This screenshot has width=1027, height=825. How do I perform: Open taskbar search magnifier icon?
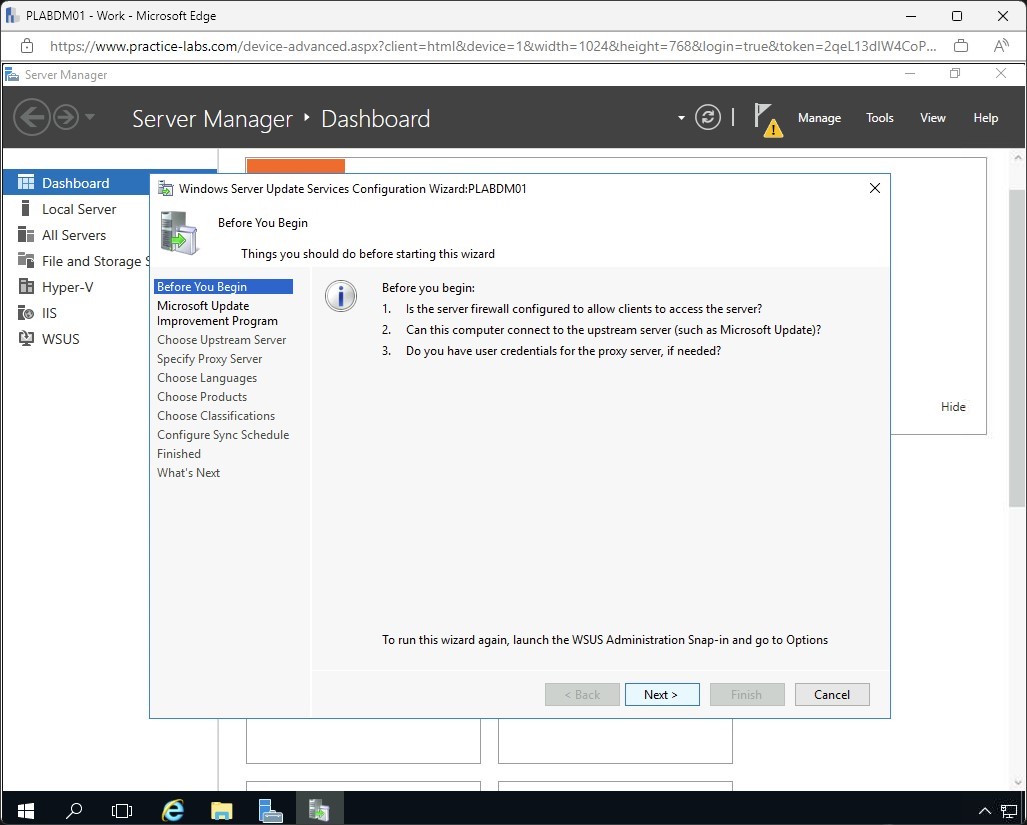click(x=74, y=809)
